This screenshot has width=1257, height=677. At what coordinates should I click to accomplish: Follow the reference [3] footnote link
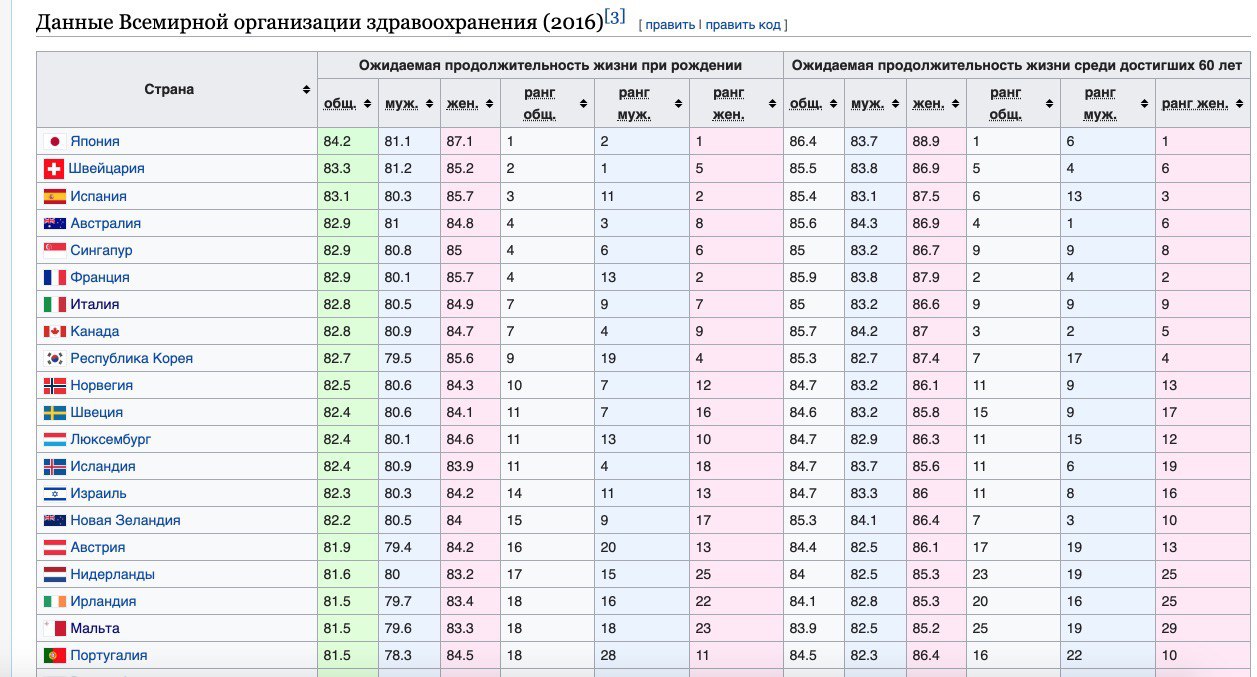click(x=615, y=16)
